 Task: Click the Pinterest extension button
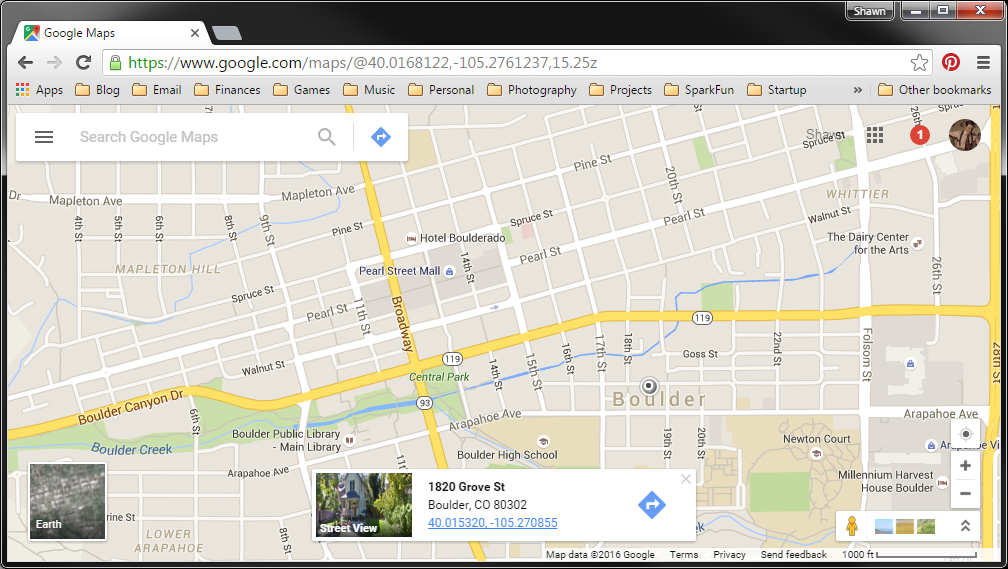[x=951, y=62]
